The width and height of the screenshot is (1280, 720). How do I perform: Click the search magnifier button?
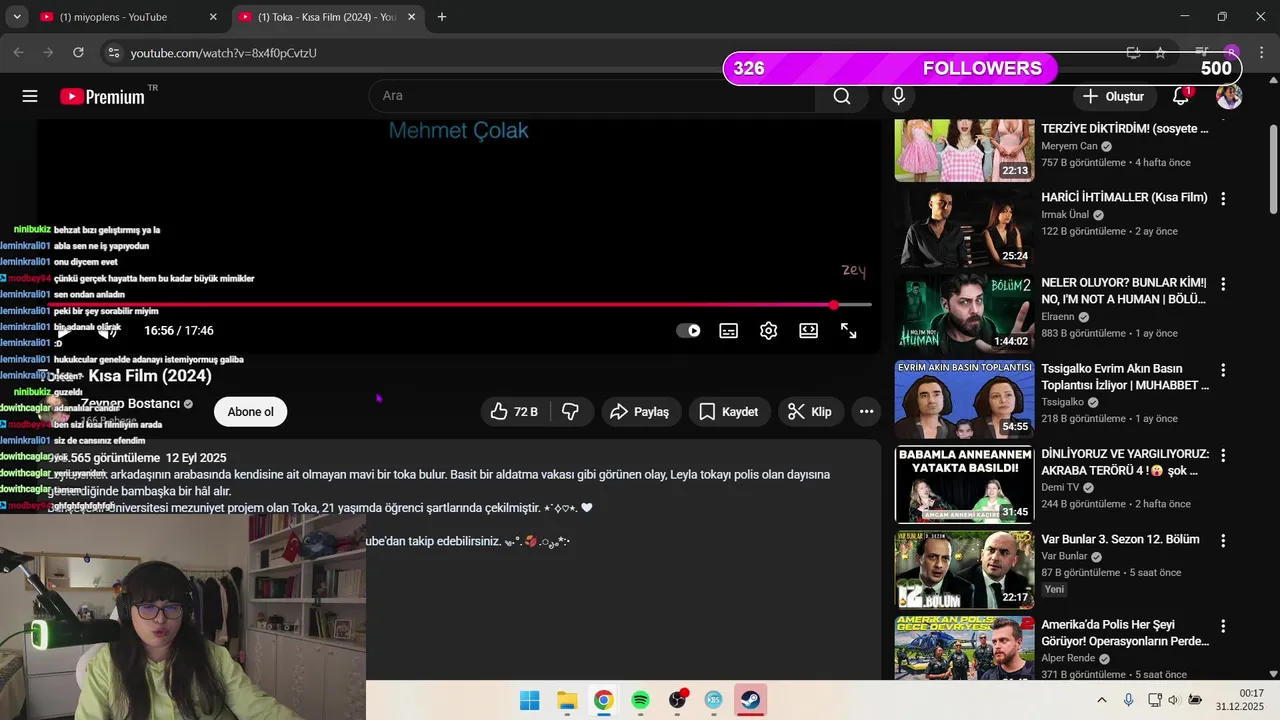(842, 96)
